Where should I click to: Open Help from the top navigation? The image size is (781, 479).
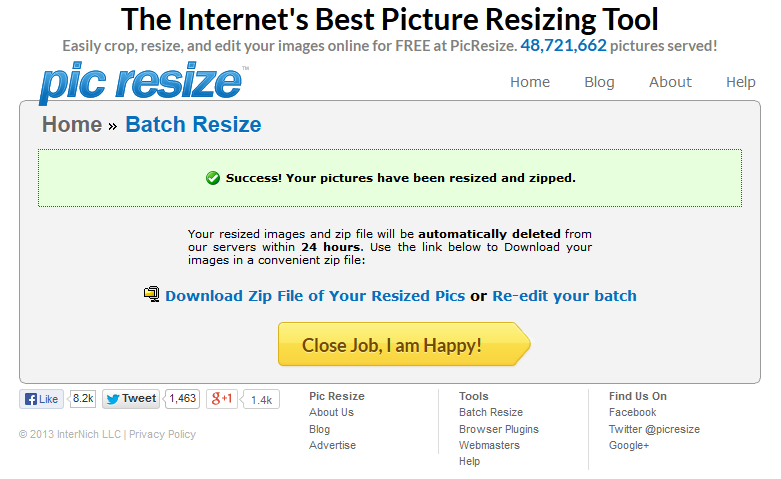741,82
